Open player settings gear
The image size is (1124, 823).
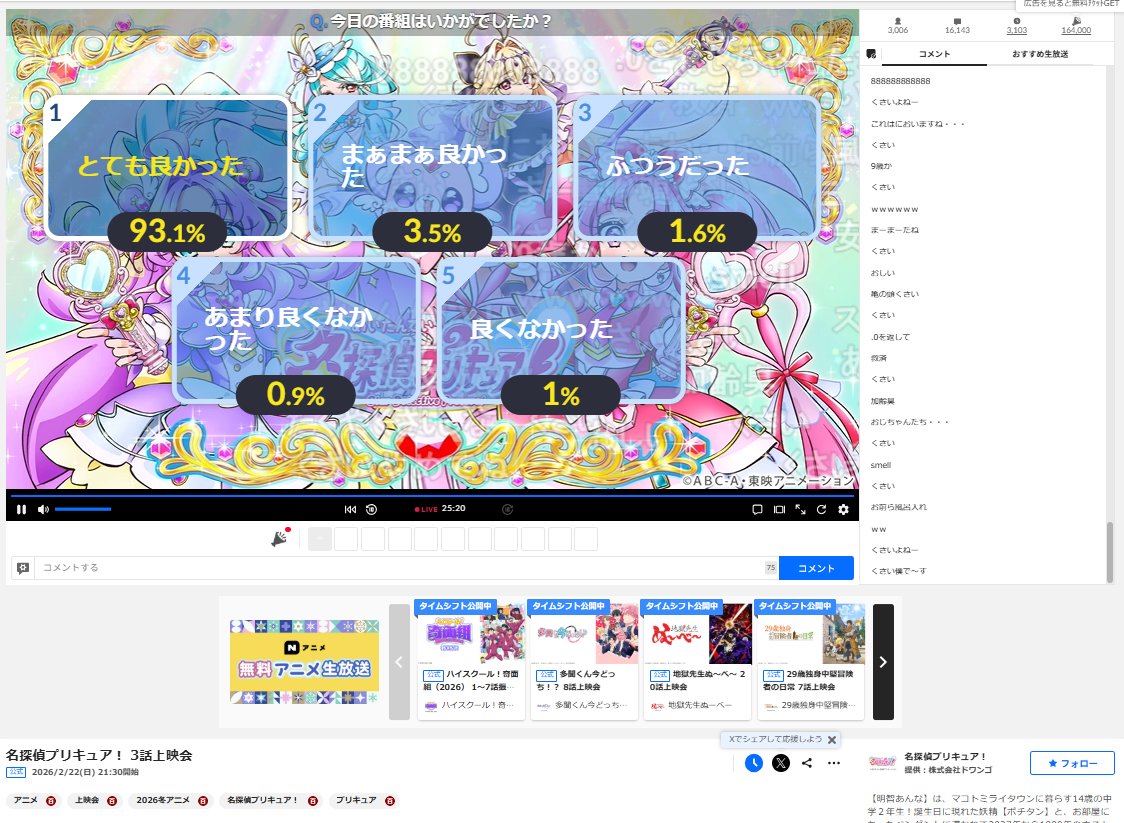click(843, 509)
